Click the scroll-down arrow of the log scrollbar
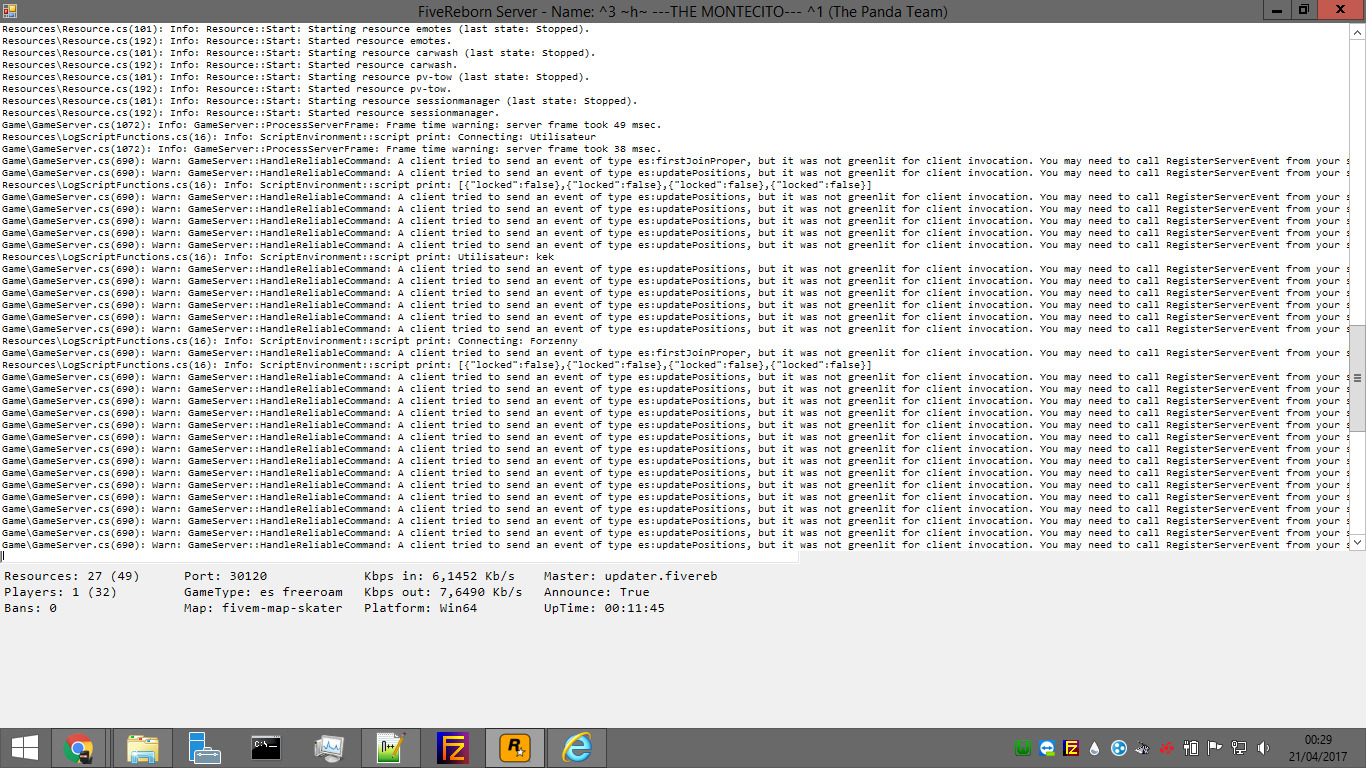 [1357, 541]
